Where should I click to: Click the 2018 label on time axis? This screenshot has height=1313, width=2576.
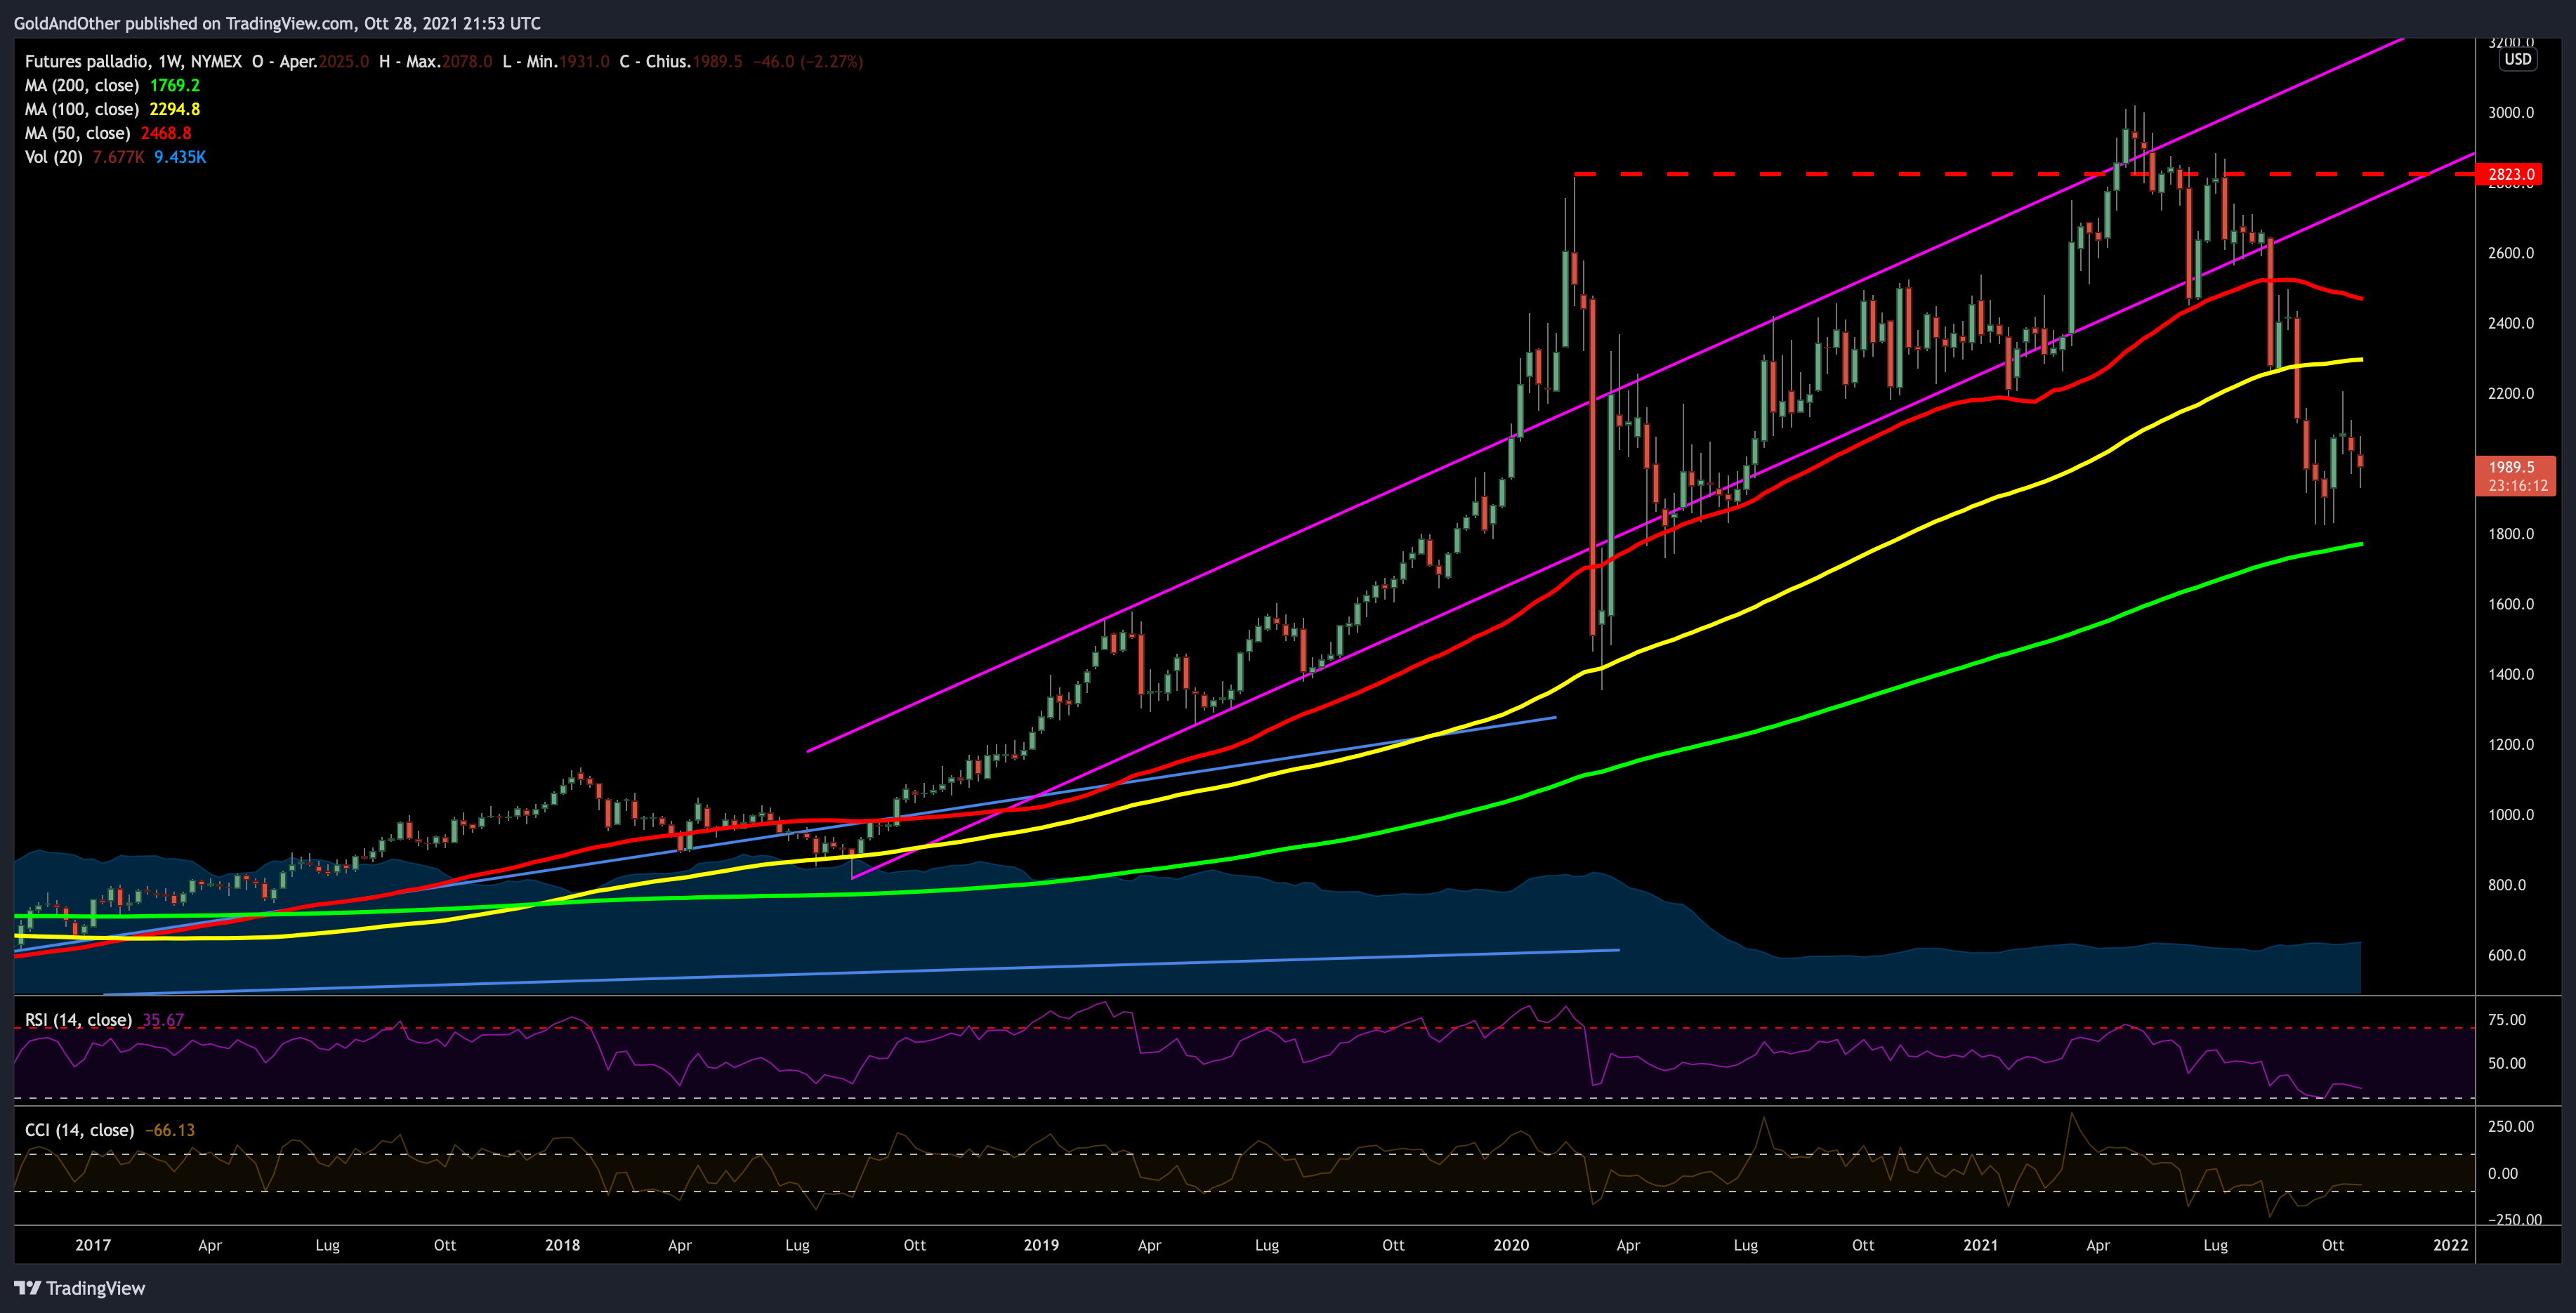coord(562,1245)
